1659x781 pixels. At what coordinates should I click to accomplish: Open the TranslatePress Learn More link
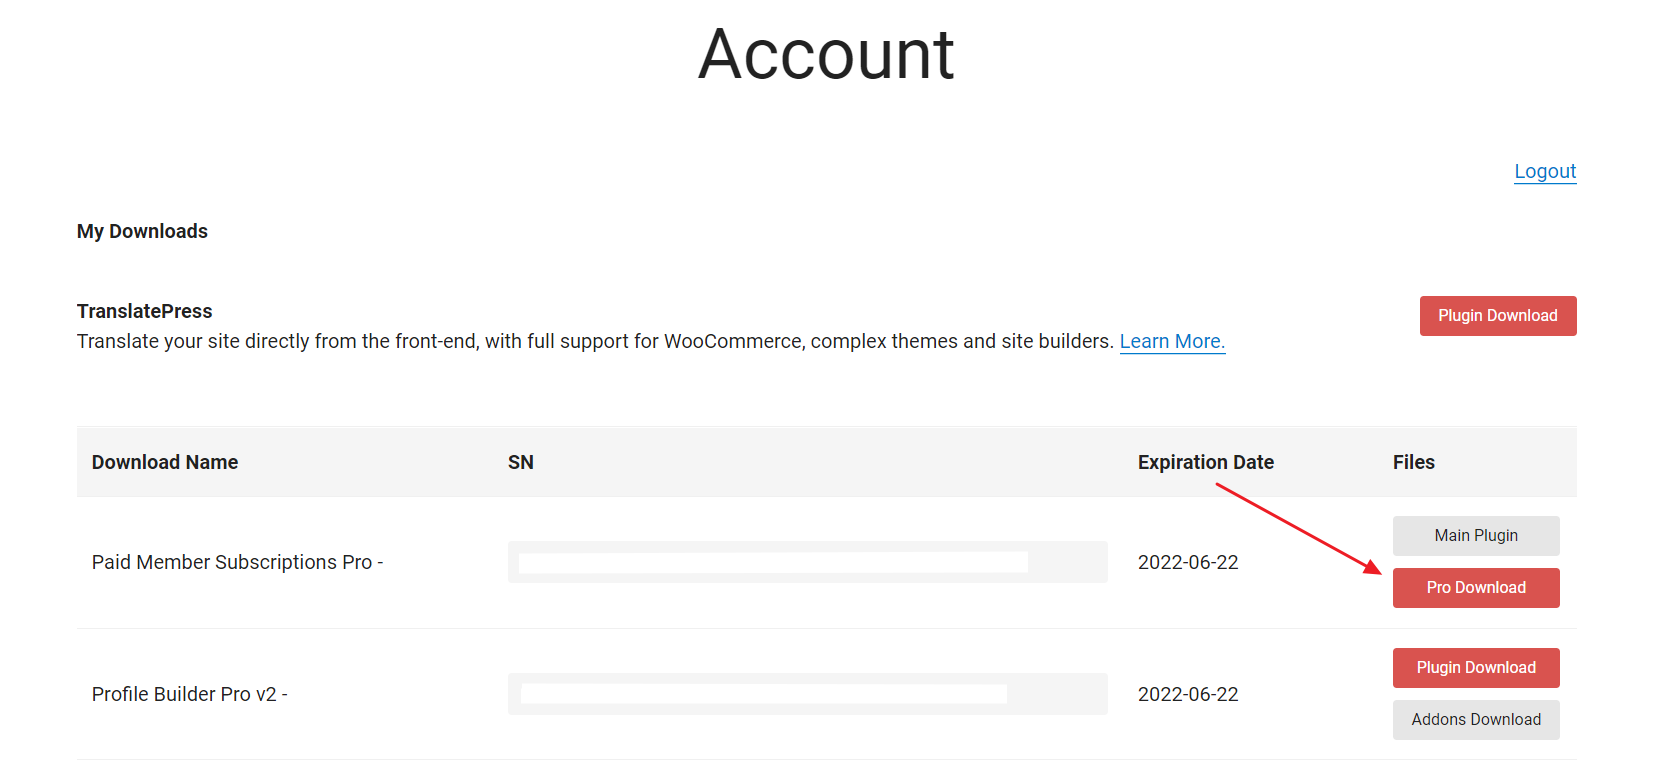1171,341
